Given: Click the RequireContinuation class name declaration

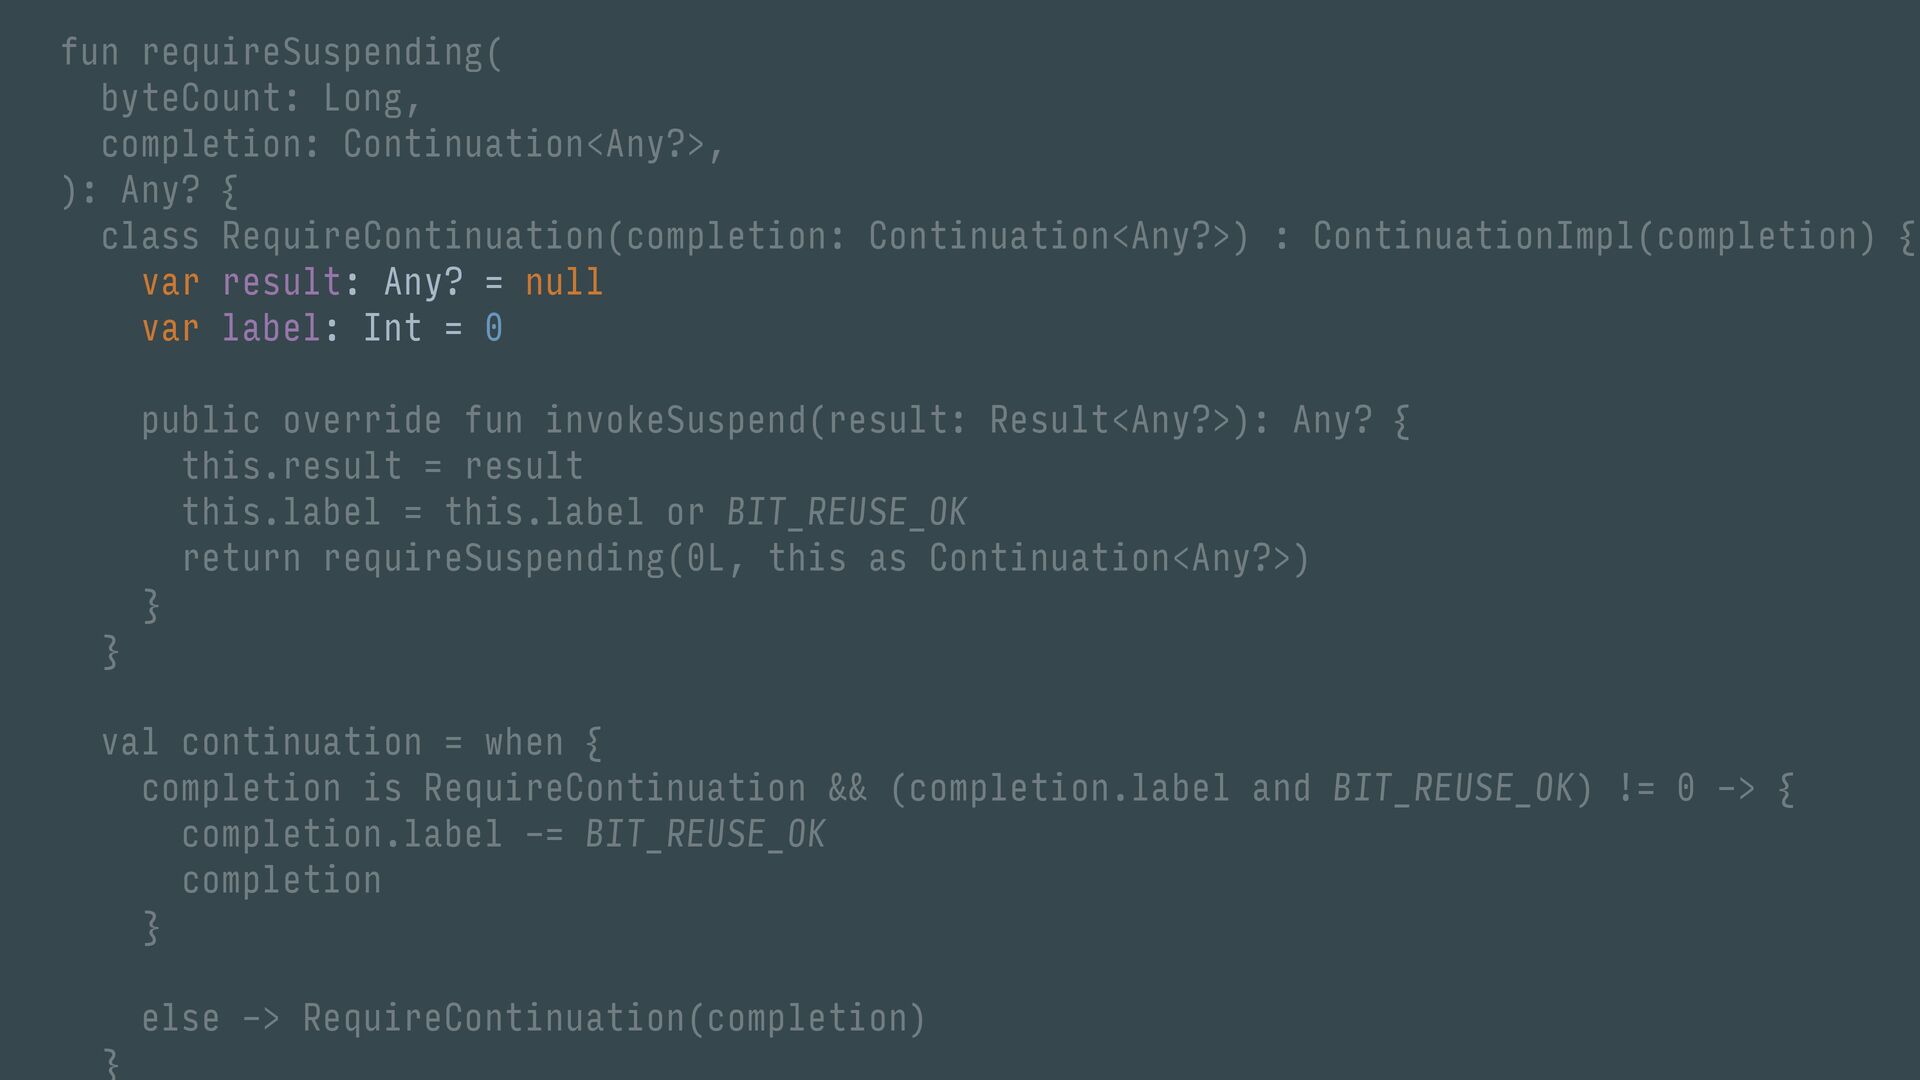Looking at the screenshot, I should [x=414, y=237].
